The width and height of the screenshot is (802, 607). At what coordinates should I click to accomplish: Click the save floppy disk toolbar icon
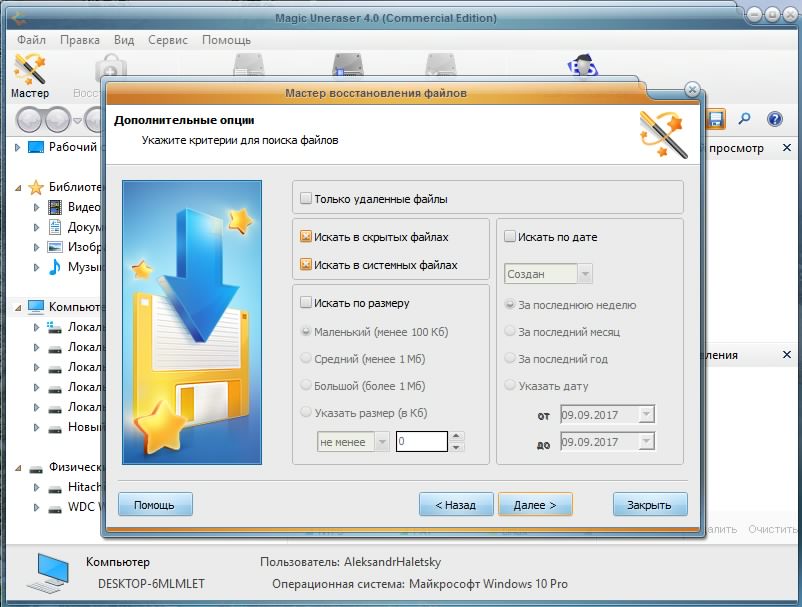point(716,119)
